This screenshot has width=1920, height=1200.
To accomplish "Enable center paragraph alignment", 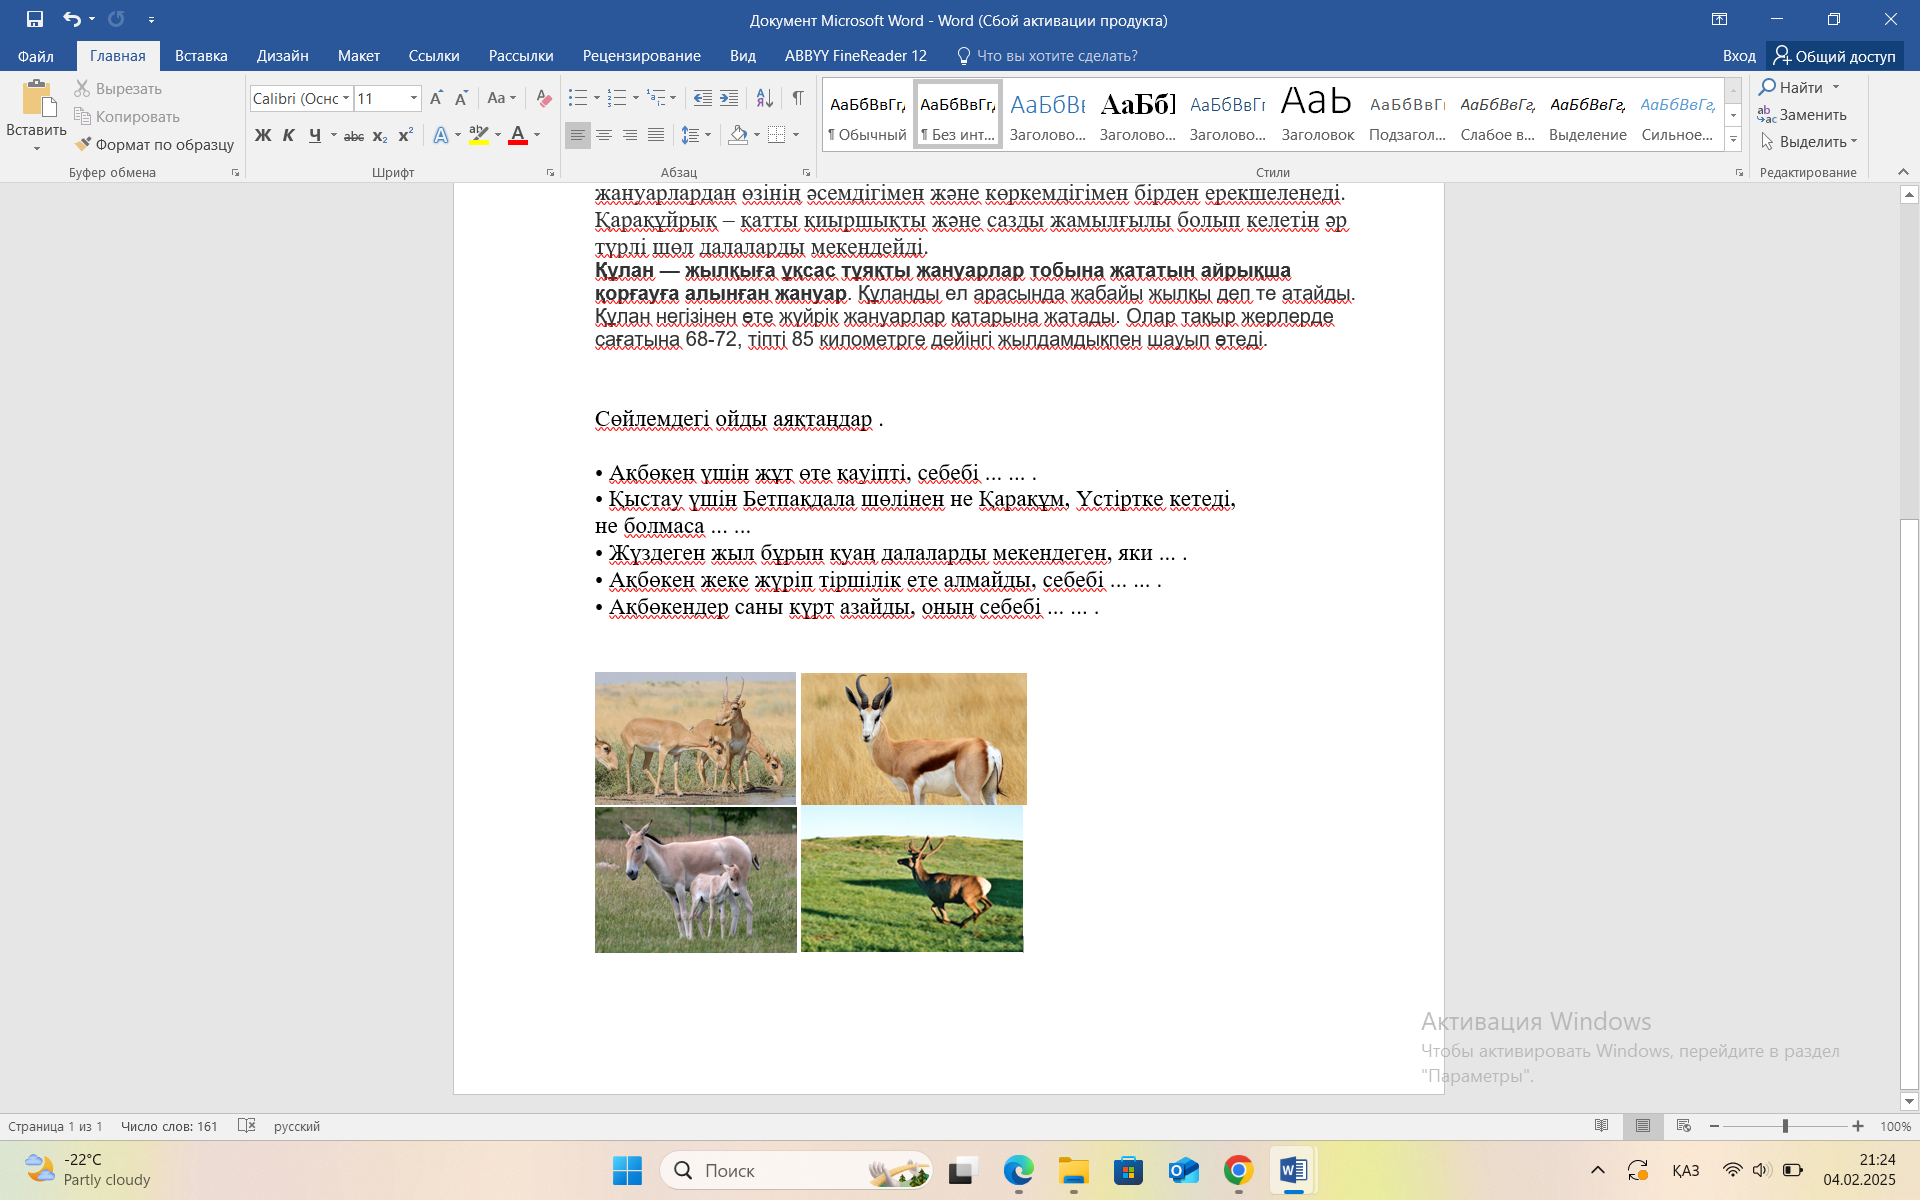I will click(x=604, y=135).
